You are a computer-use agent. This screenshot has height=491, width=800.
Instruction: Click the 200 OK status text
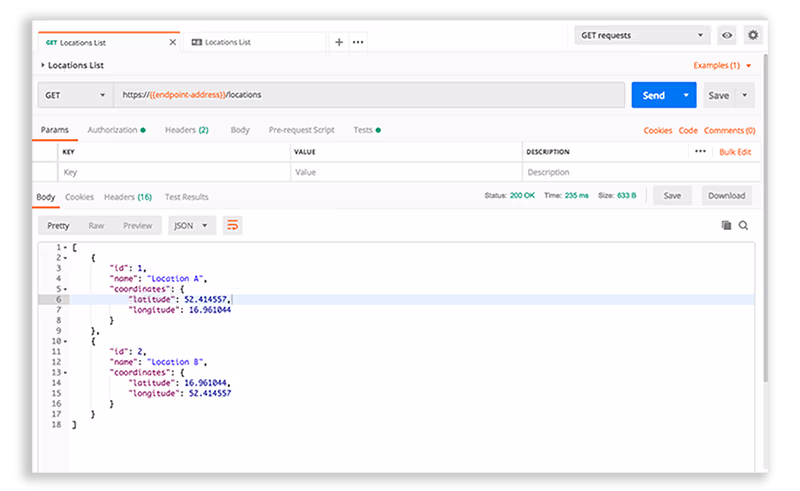point(522,195)
